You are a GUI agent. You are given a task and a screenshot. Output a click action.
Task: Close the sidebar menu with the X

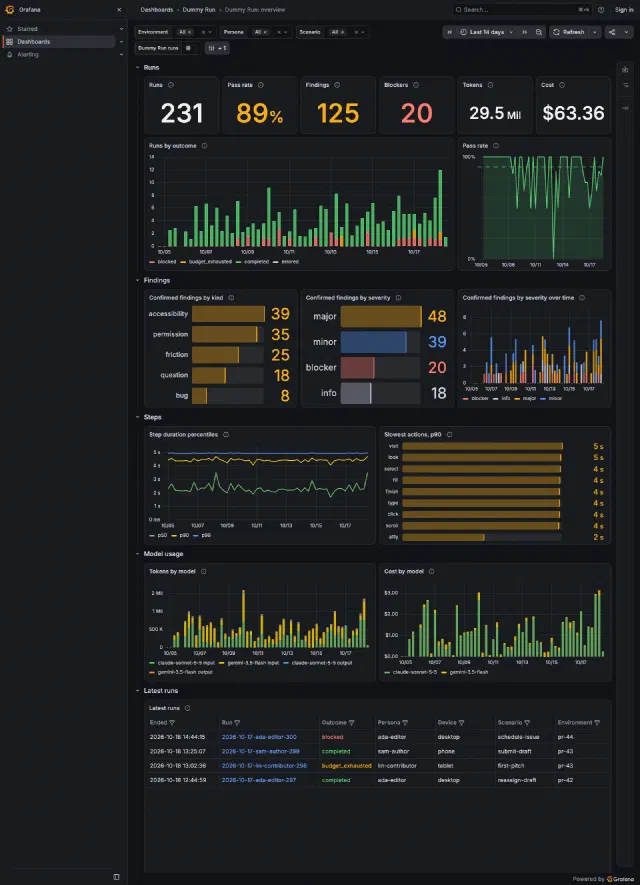[x=119, y=10]
